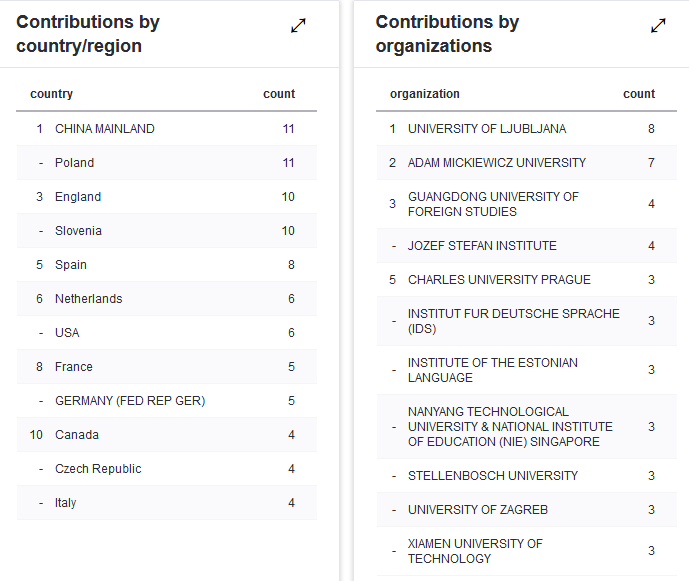The height and width of the screenshot is (581, 689).
Task: Sort organizations table by count header
Action: 639,94
